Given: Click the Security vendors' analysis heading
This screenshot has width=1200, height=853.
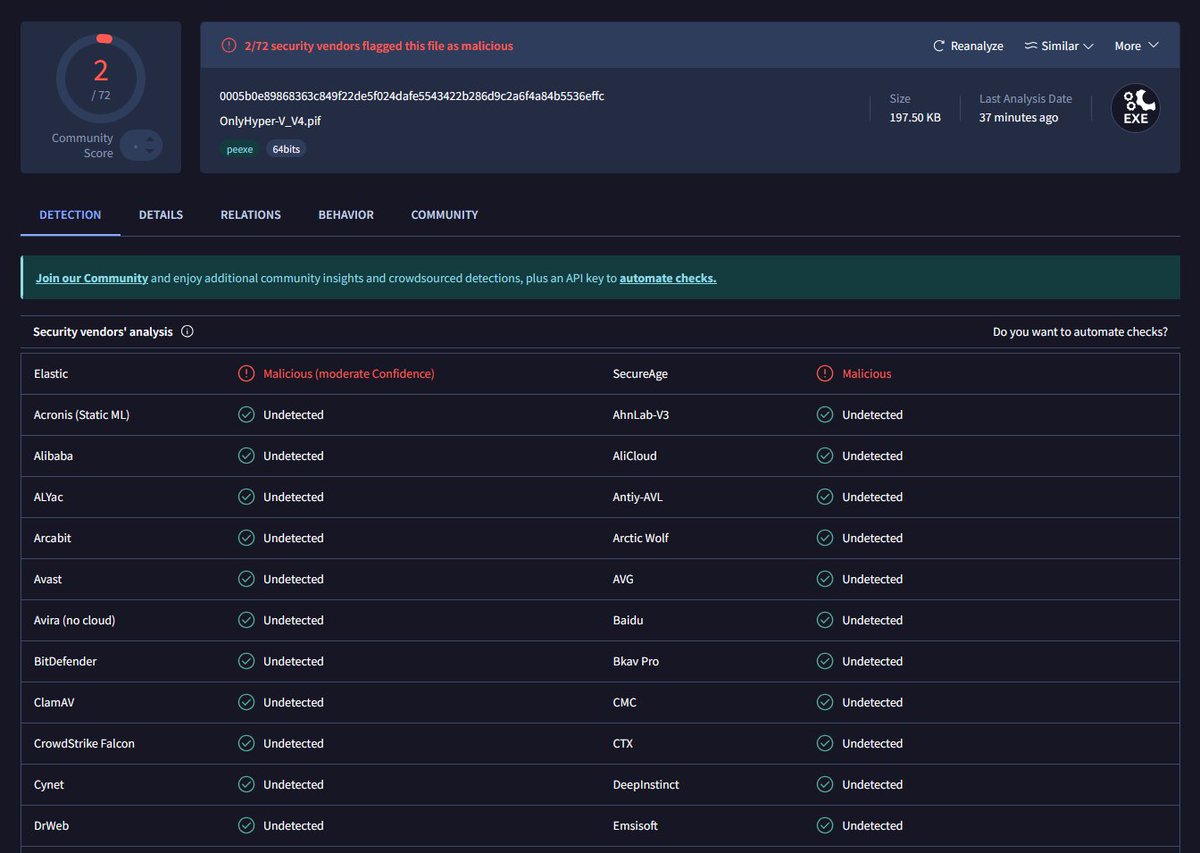Looking at the screenshot, I should (103, 332).
